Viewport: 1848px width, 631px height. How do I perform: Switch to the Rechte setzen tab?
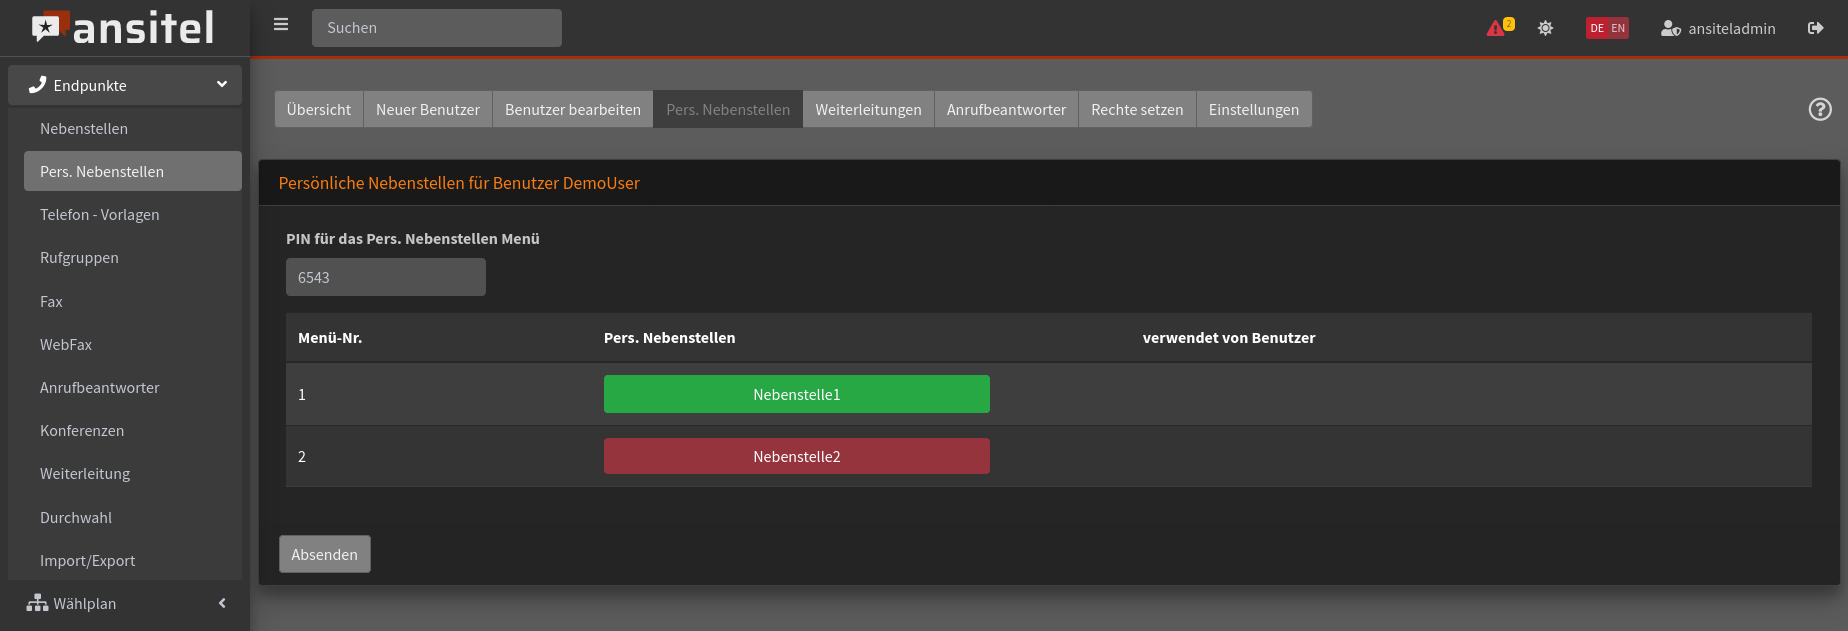click(x=1136, y=109)
